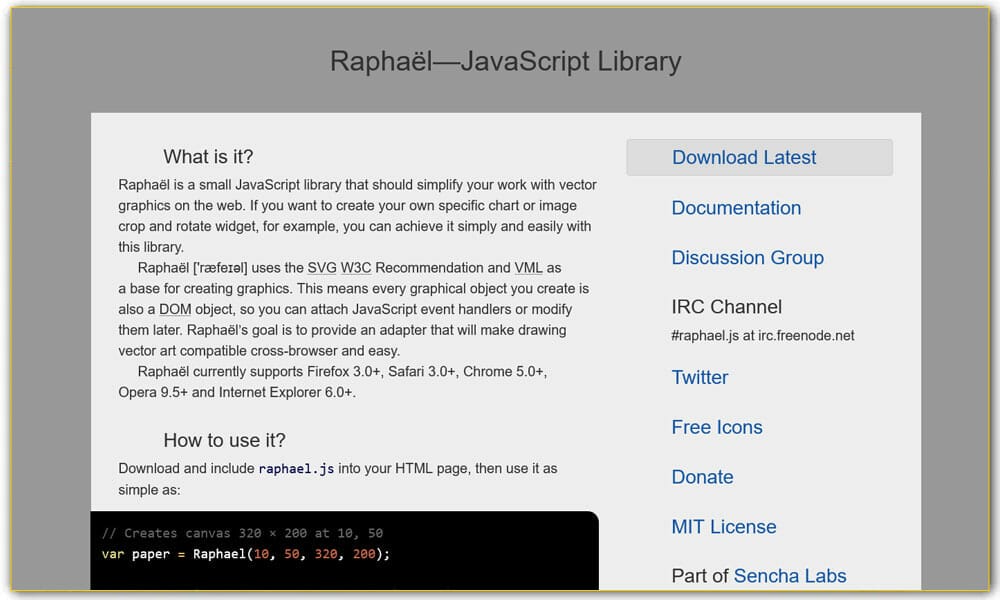Open the Documentation link

click(736, 208)
